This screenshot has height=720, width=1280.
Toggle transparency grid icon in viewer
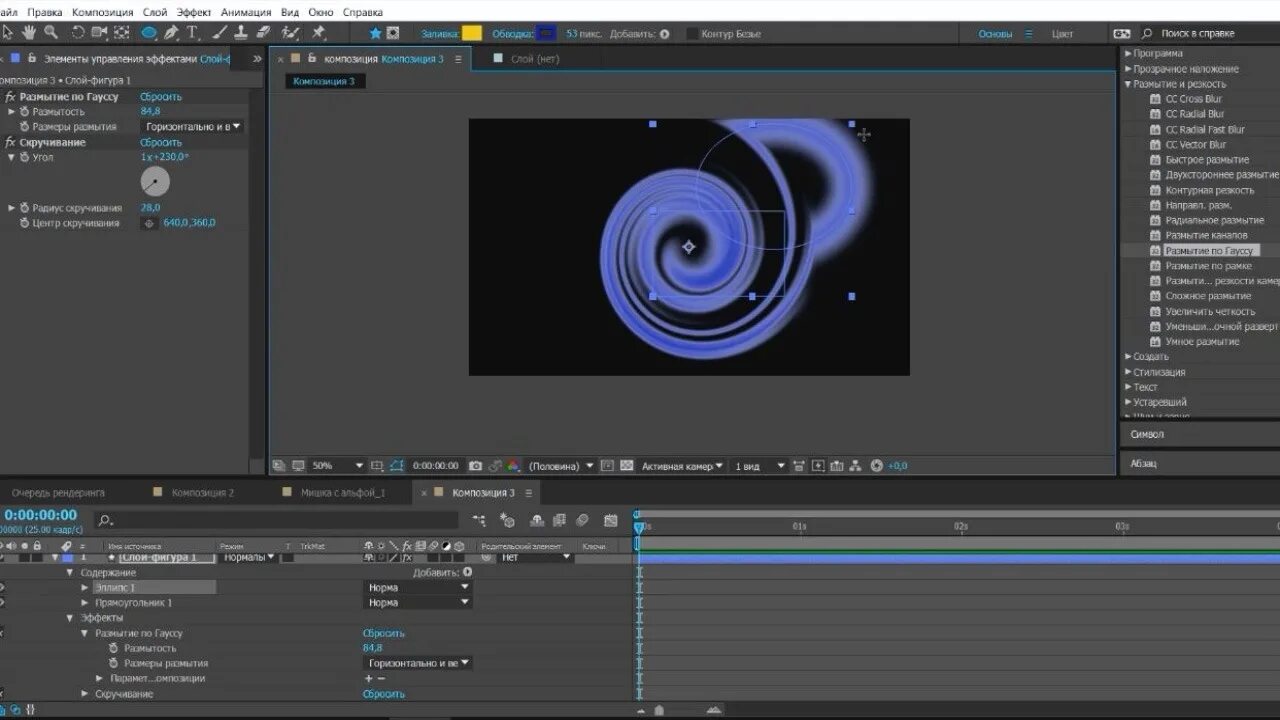[x=626, y=465]
